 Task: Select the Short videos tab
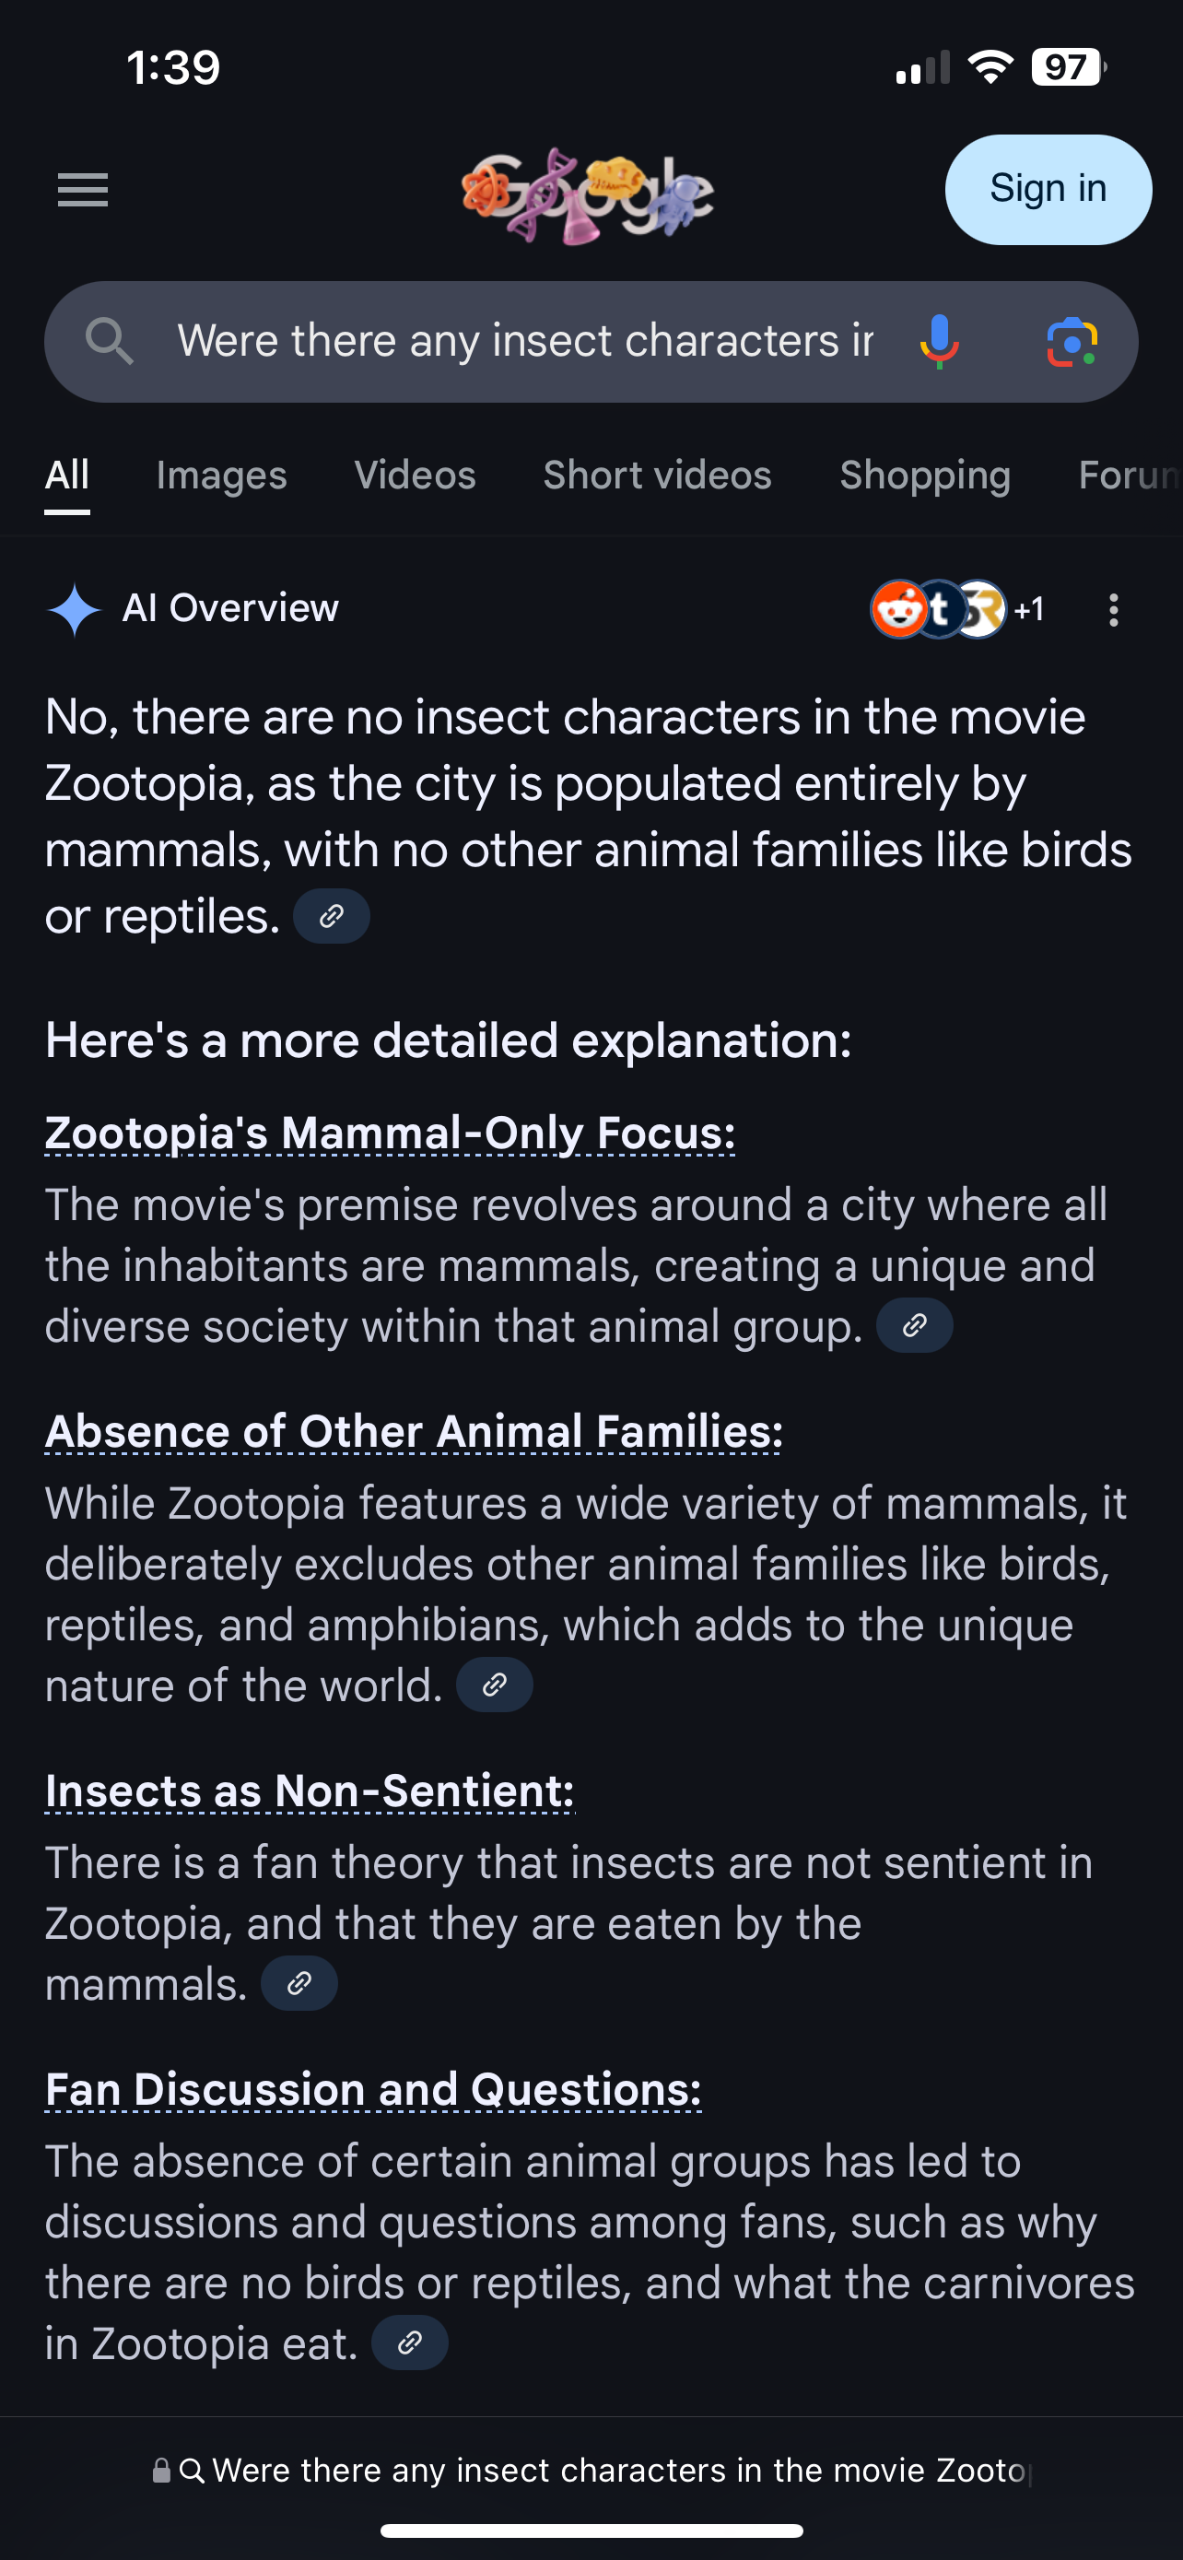657,476
